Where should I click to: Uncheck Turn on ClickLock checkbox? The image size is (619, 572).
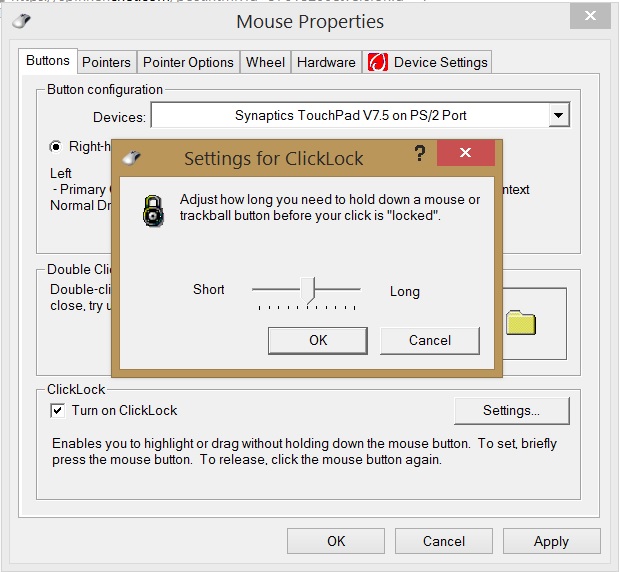(58, 411)
